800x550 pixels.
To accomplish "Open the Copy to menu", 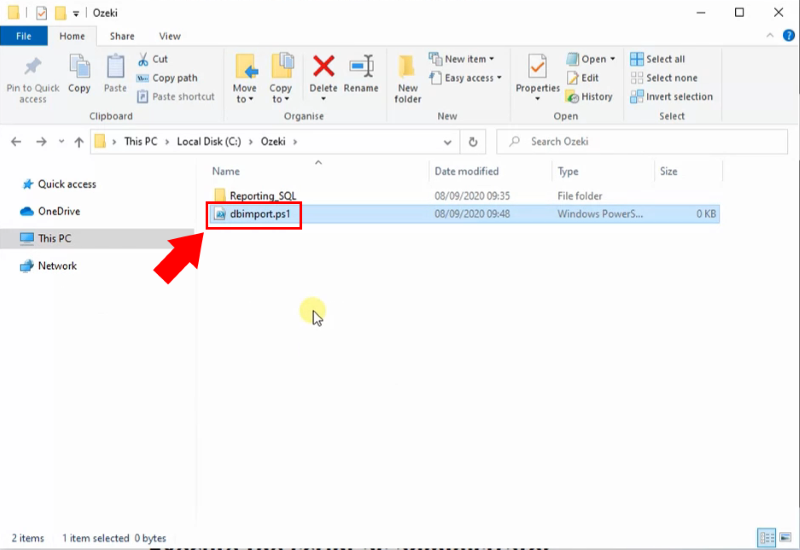I will tap(281, 79).
